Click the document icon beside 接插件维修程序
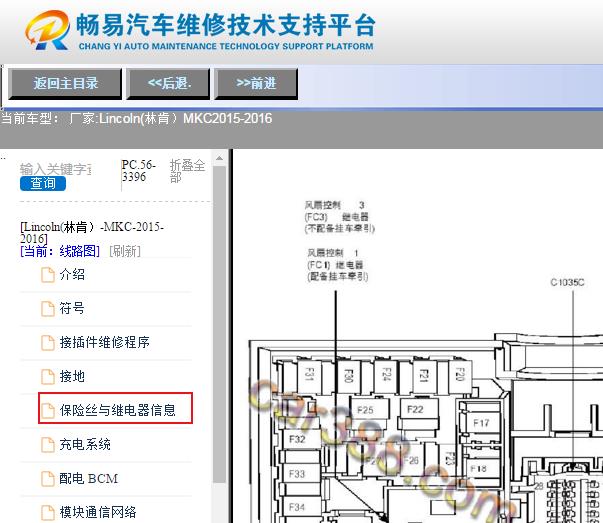 coord(48,342)
